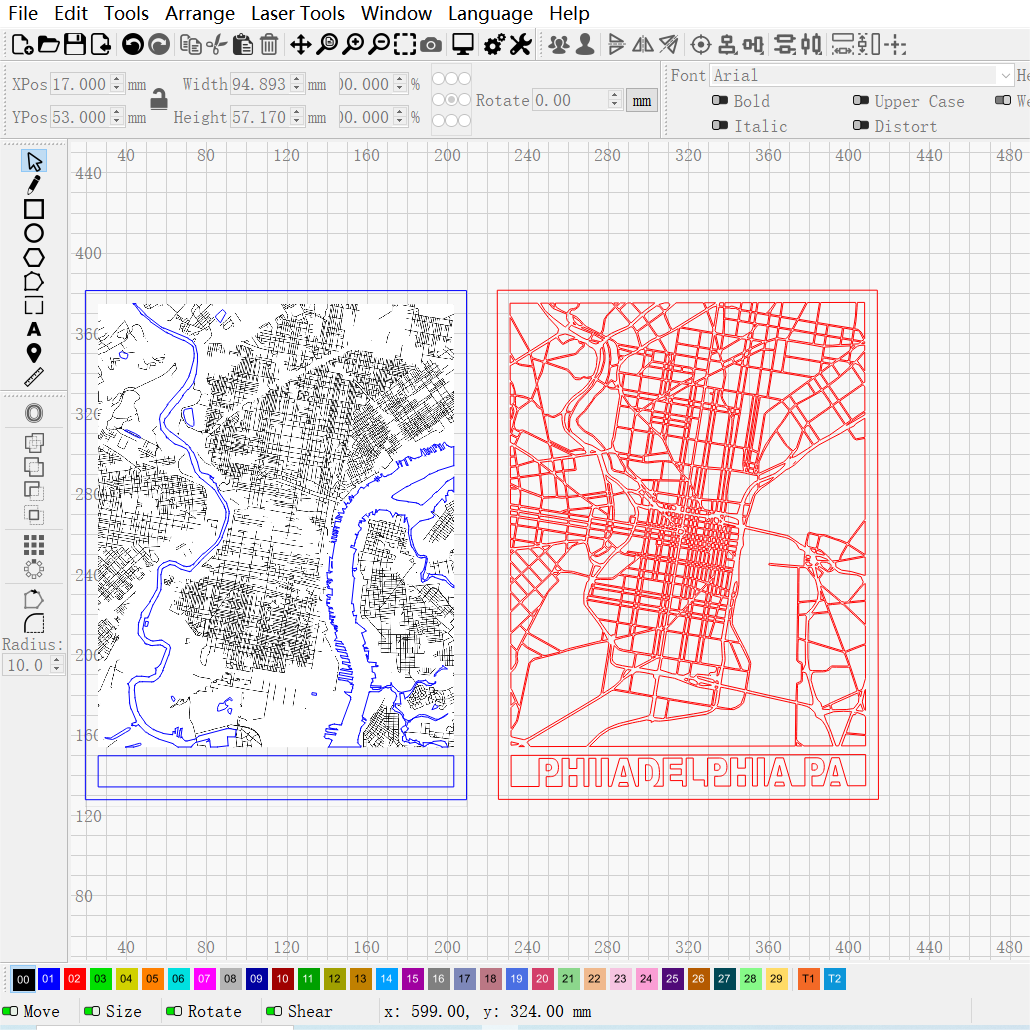Open the Edit menu
Screen dimensions: 1030x1030
click(x=71, y=13)
